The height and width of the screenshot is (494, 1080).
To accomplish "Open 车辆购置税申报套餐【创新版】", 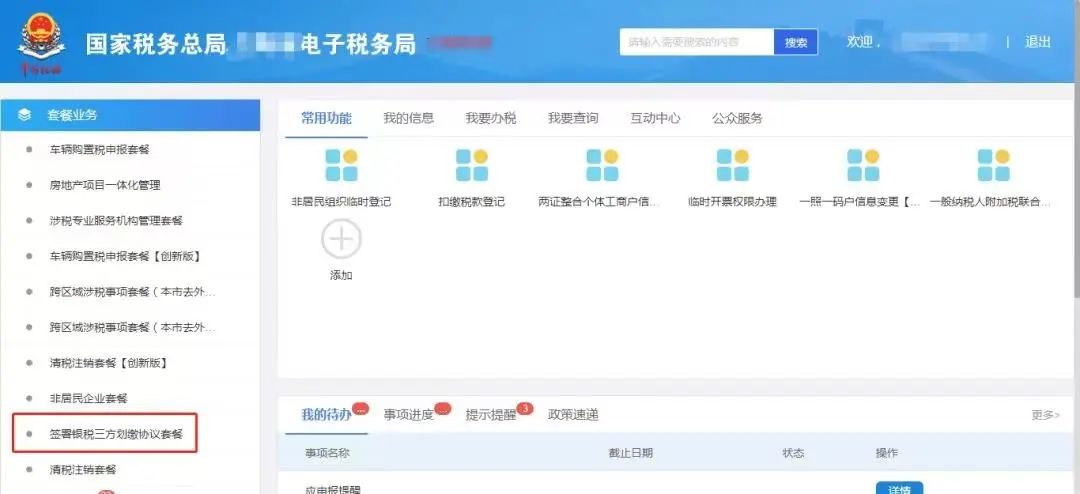I will point(125,256).
